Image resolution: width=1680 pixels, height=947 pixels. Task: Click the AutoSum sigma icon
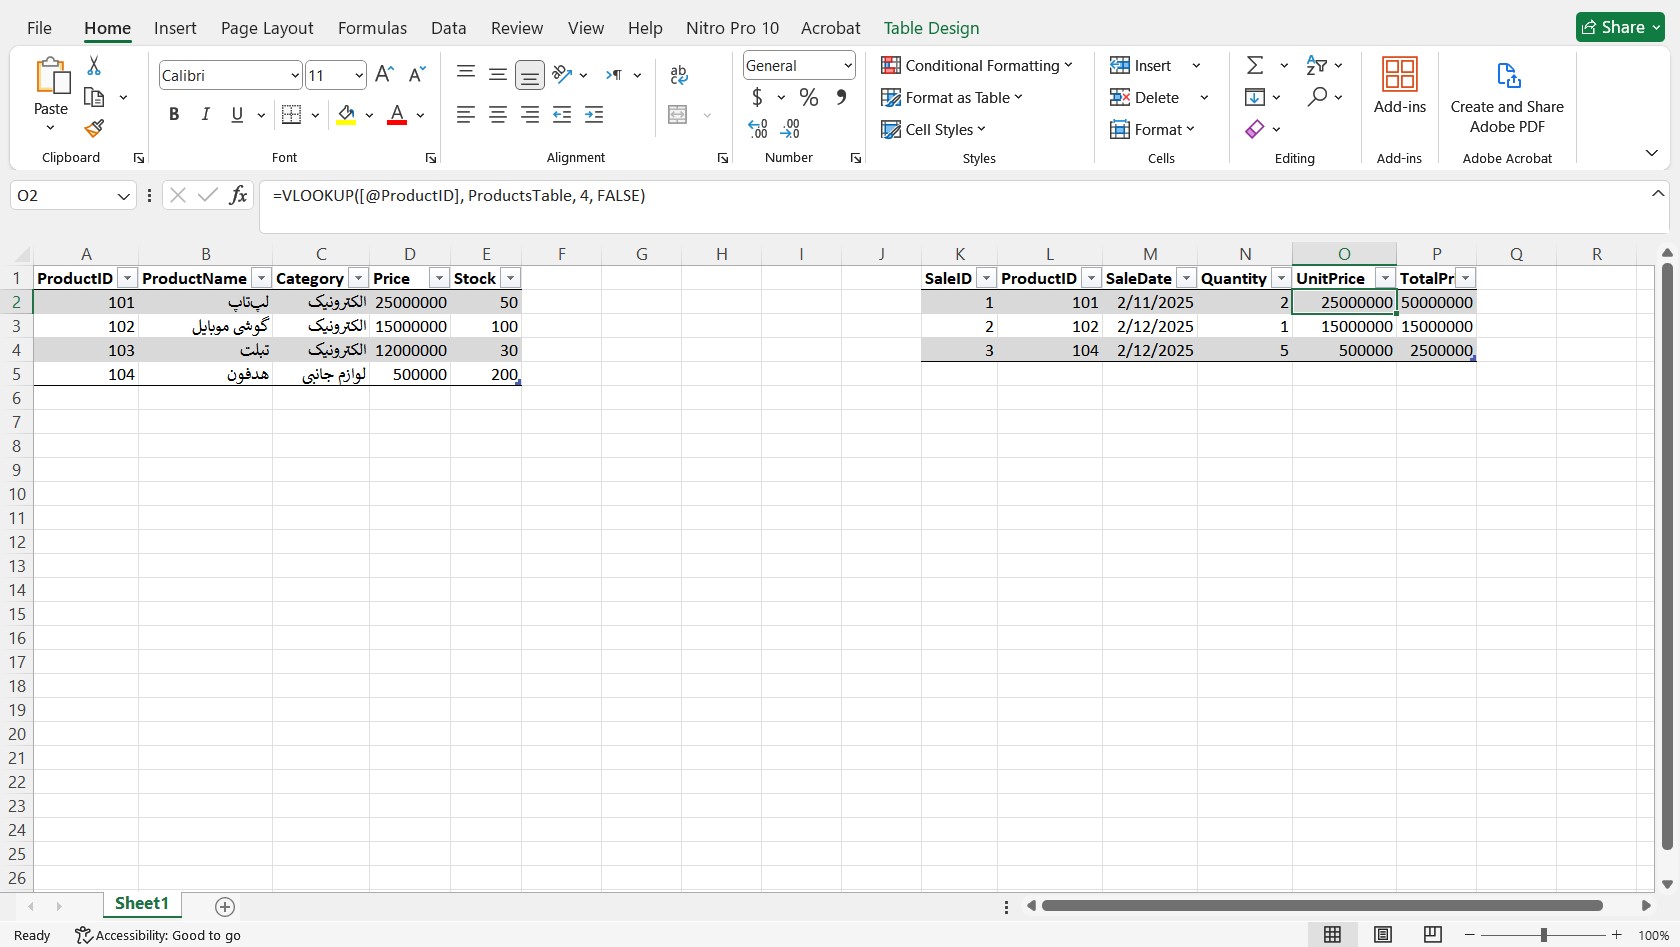[x=1255, y=65]
